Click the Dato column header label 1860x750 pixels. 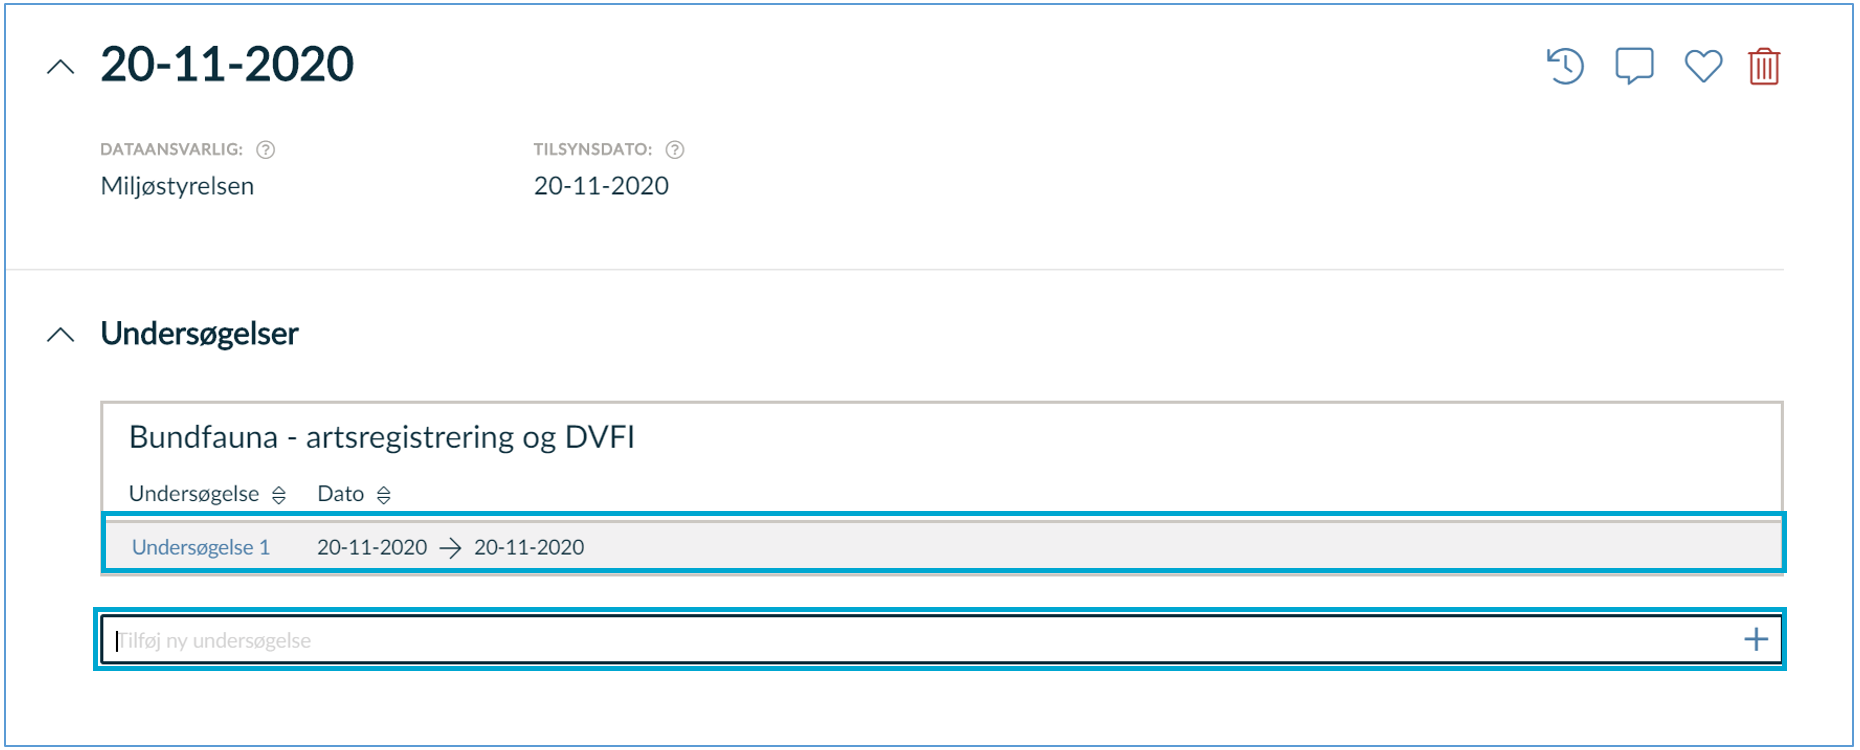tap(340, 494)
